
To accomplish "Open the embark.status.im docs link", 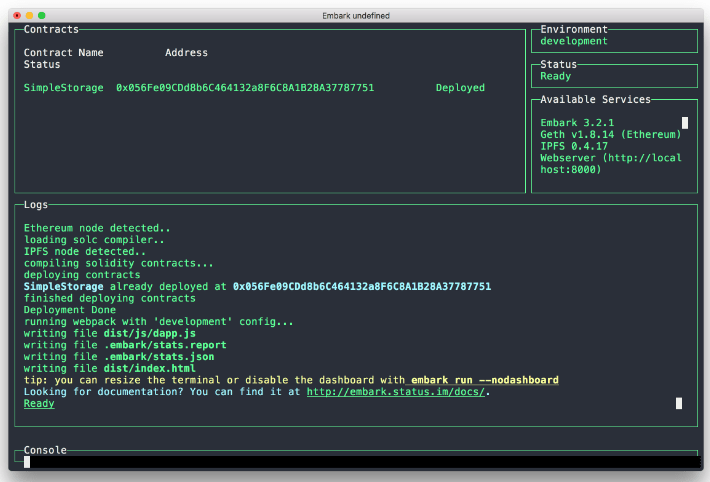I will [398, 392].
